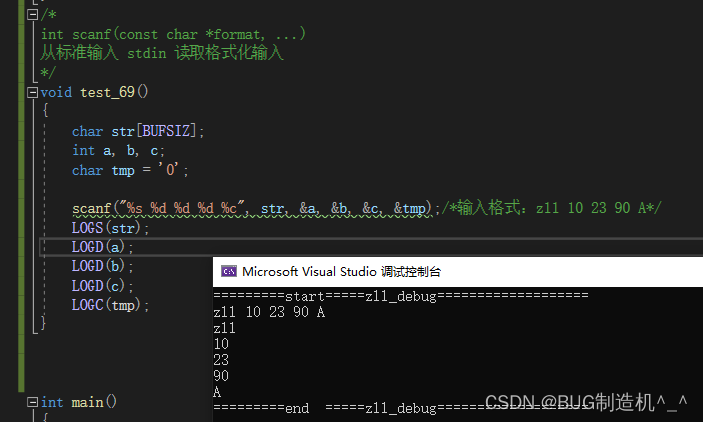703x422 pixels.
Task: Click the Microsoft Visual Studio console title
Action: pos(341,272)
